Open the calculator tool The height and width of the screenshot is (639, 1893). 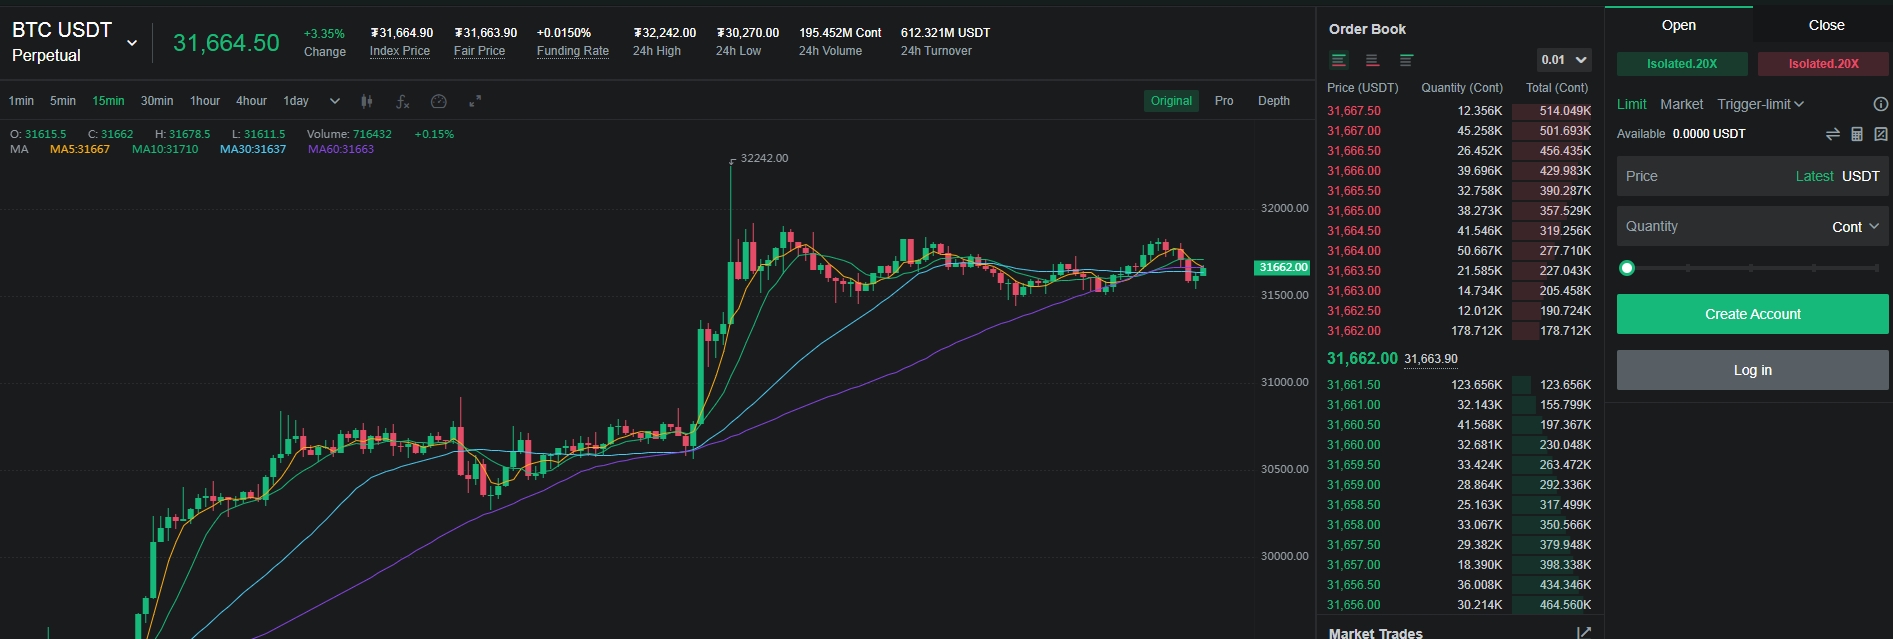pyautogui.click(x=1857, y=134)
